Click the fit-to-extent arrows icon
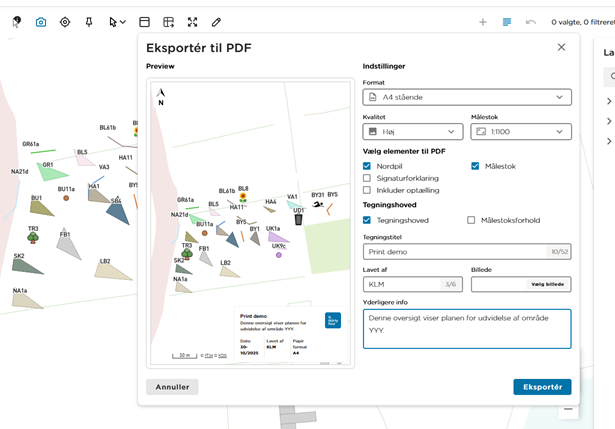The image size is (615, 429). (192, 22)
